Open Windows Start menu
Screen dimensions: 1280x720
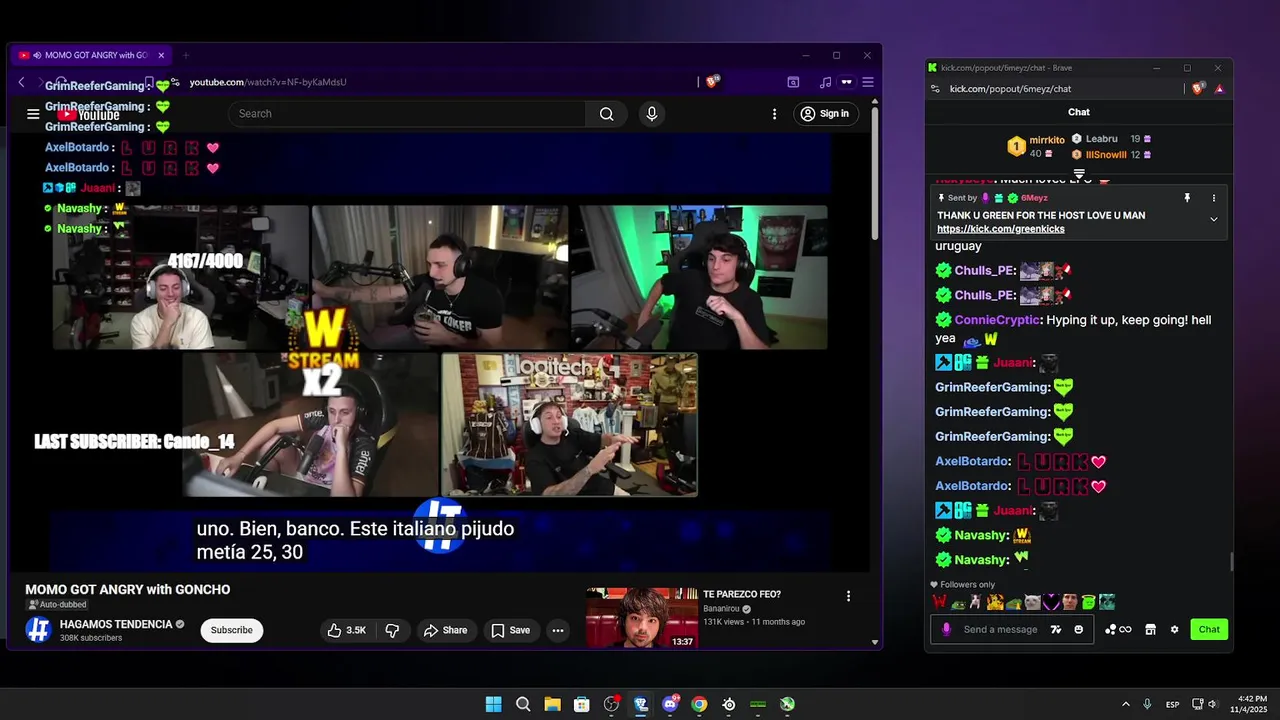click(x=493, y=704)
